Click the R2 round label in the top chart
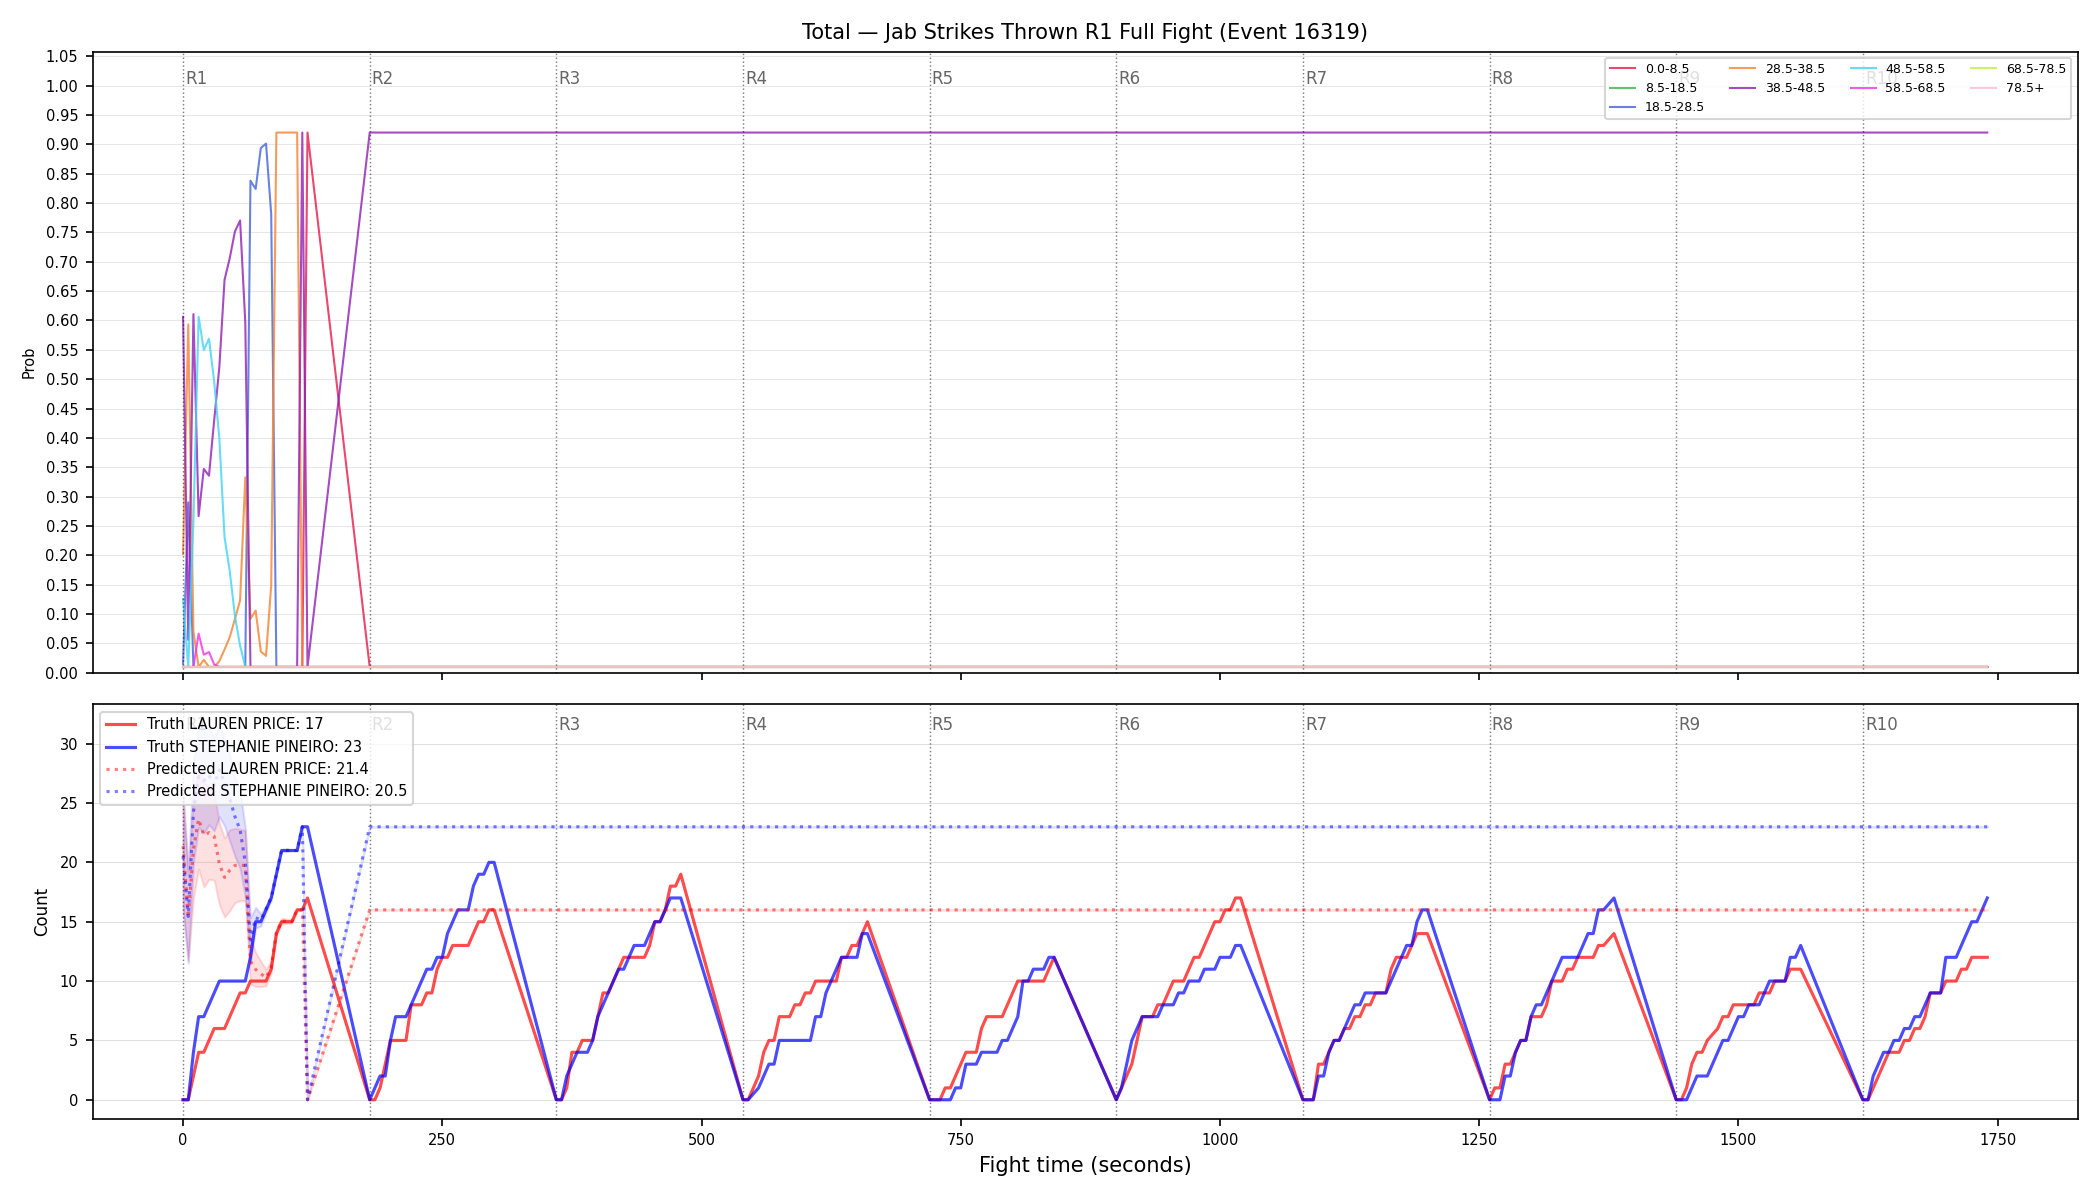The height and width of the screenshot is (1200, 2100). click(383, 78)
